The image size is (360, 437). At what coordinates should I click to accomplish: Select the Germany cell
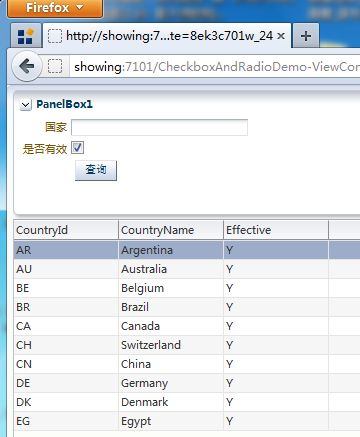point(171,383)
